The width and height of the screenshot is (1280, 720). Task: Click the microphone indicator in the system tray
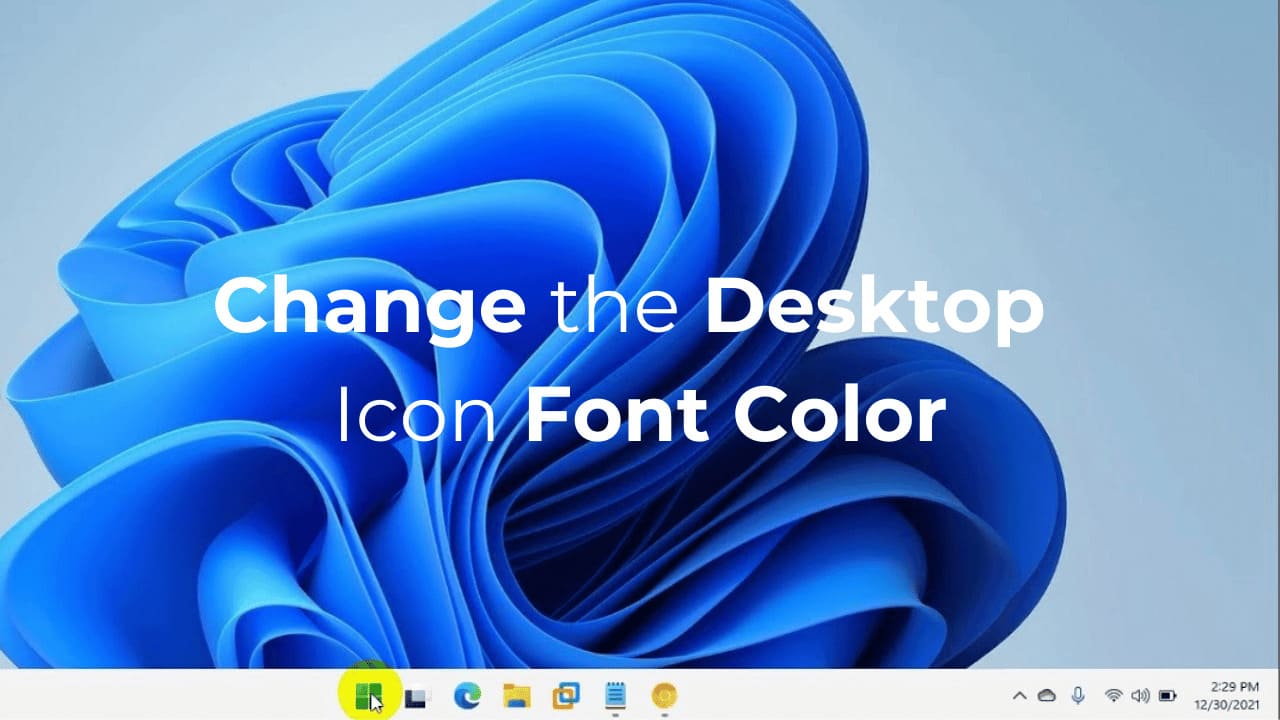point(1077,694)
